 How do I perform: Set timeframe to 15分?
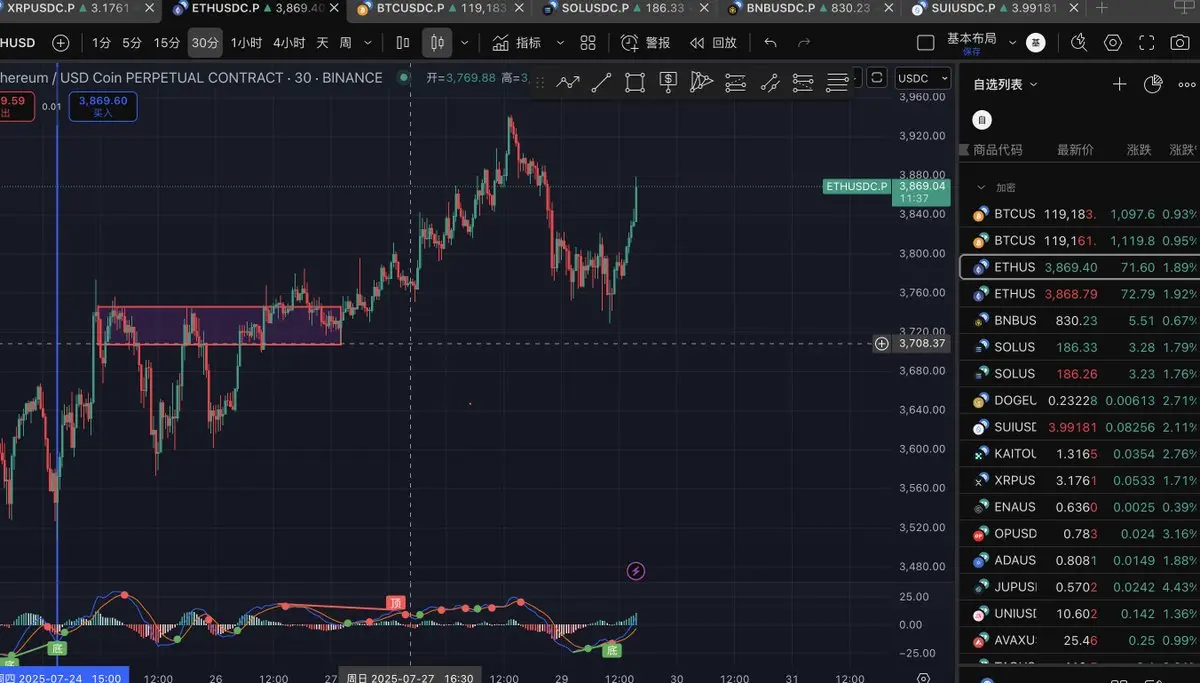click(x=166, y=43)
